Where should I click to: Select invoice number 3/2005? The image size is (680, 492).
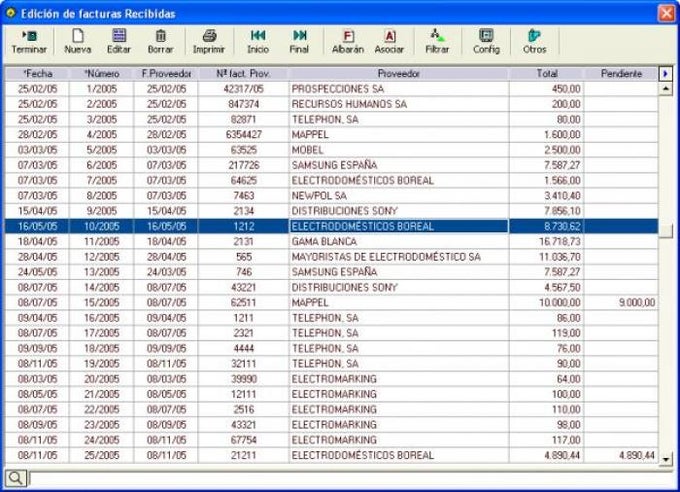(x=101, y=119)
